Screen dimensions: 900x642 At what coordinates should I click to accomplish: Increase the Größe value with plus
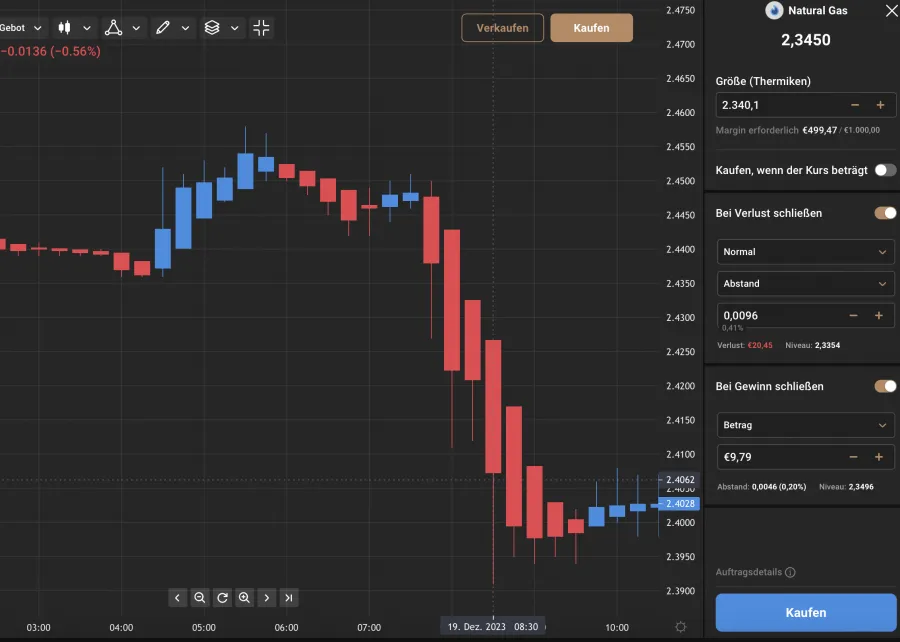pyautogui.click(x=880, y=105)
